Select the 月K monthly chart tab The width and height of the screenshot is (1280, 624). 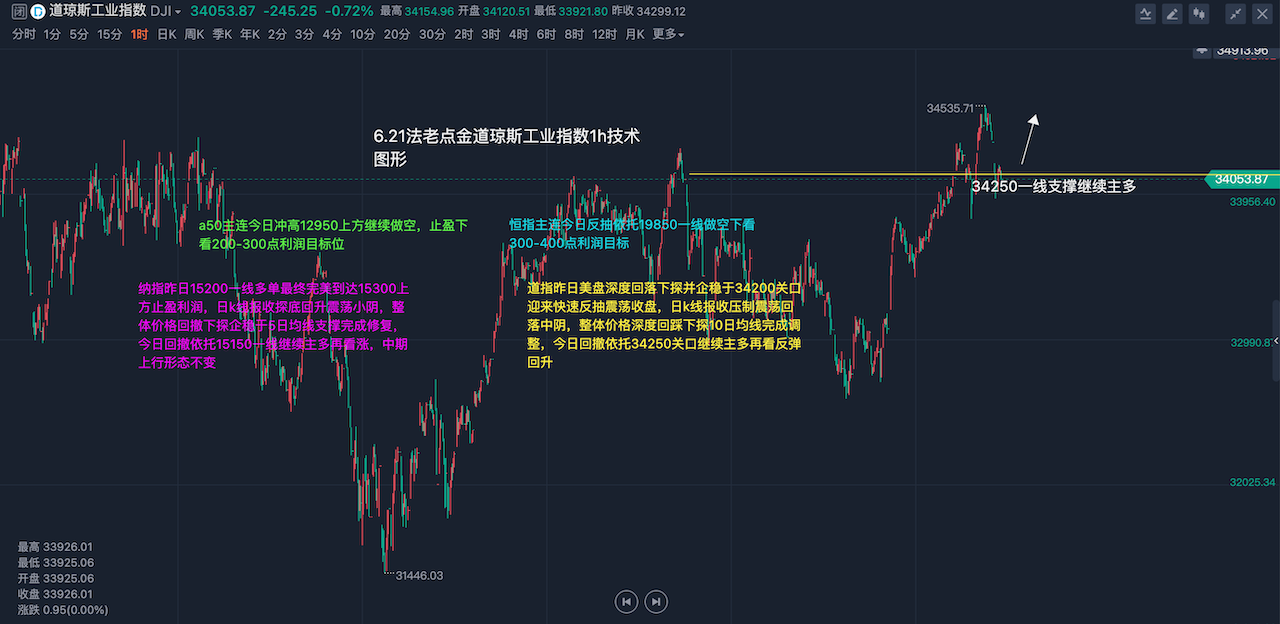[634, 34]
